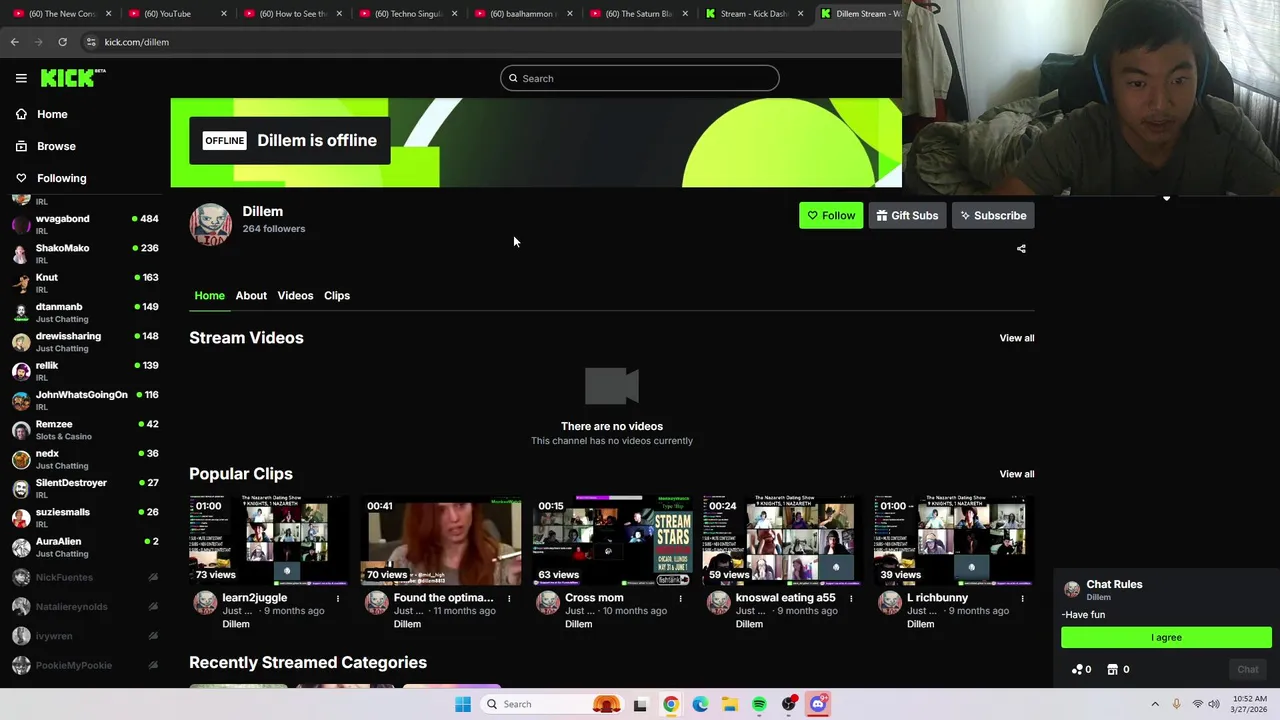Open dtanmanb channel in sidebar
The width and height of the screenshot is (1280, 720).
85,312
